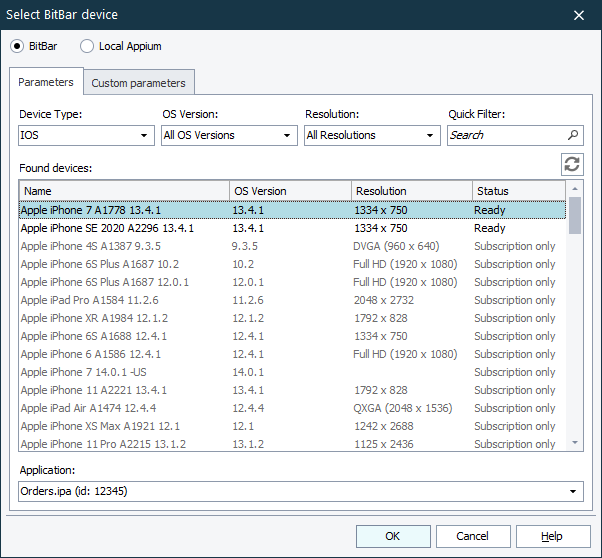Click the Help button
The image size is (602, 558).
552,536
